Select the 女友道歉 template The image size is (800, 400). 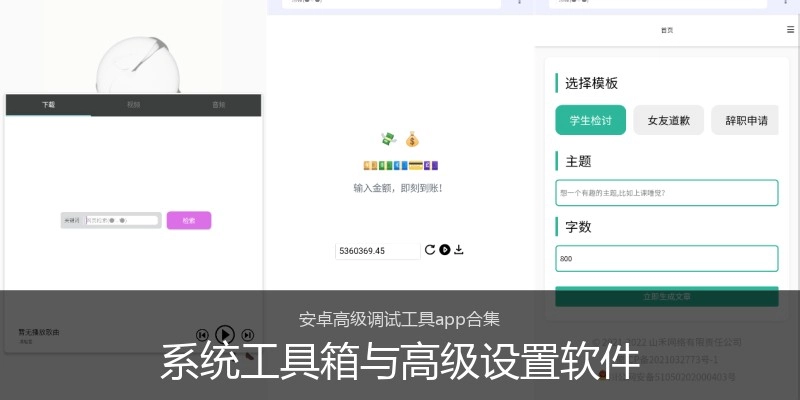(668, 120)
